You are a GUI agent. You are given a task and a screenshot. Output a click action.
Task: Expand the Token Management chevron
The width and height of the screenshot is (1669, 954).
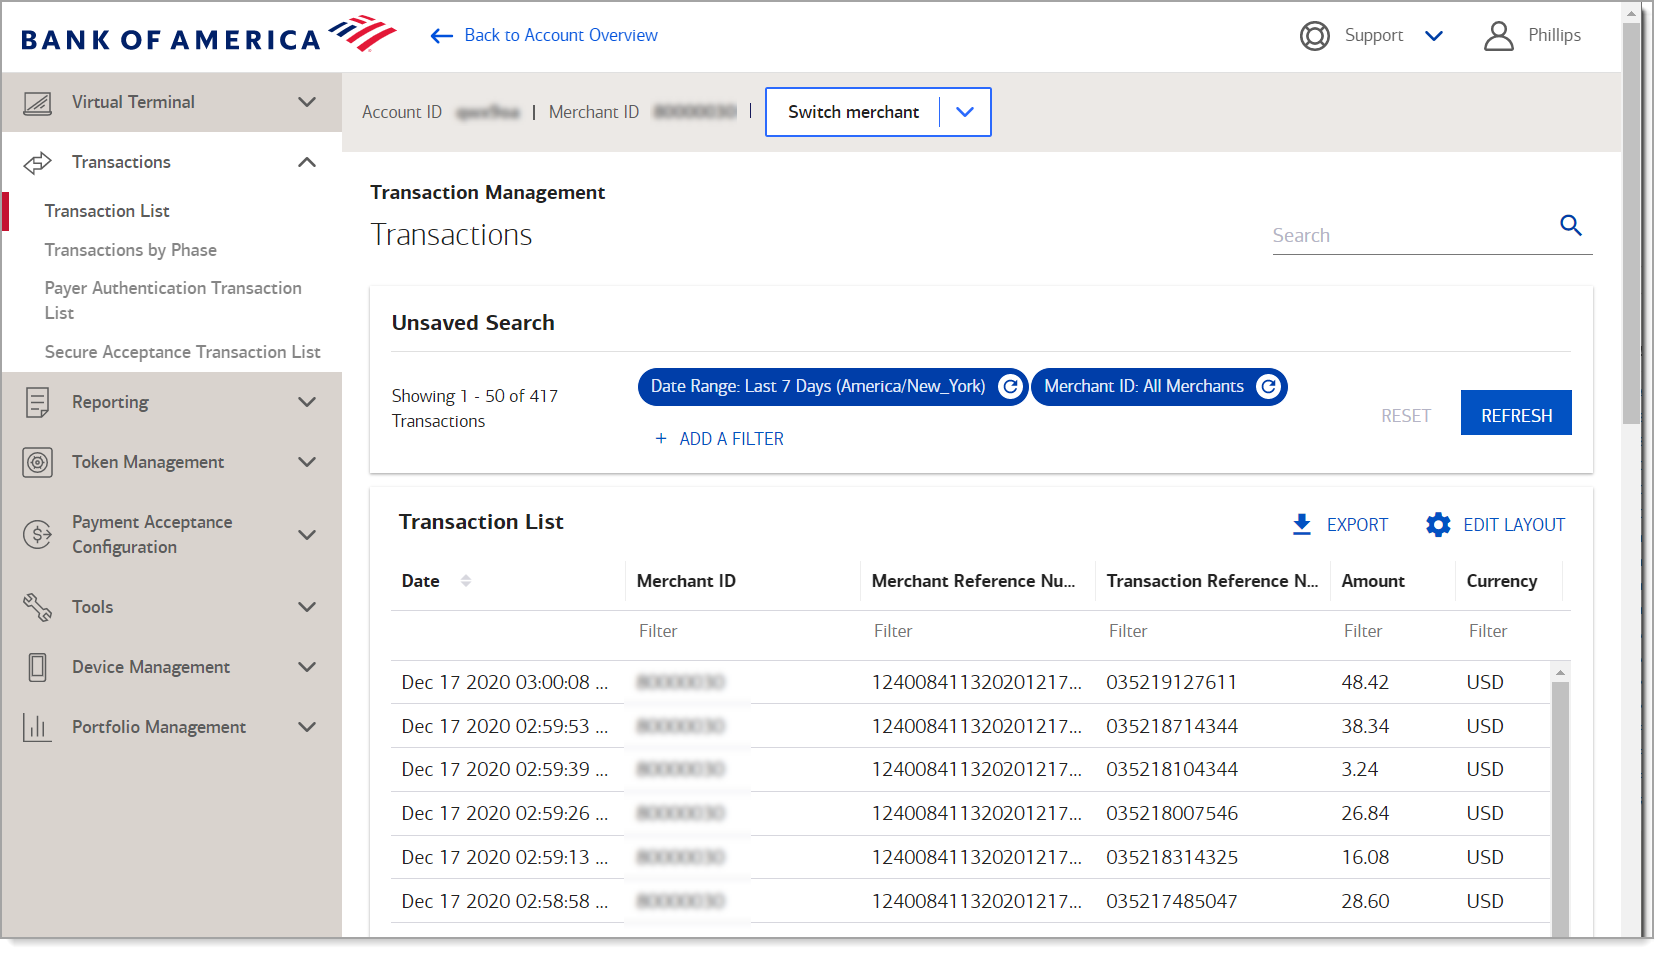click(x=307, y=462)
